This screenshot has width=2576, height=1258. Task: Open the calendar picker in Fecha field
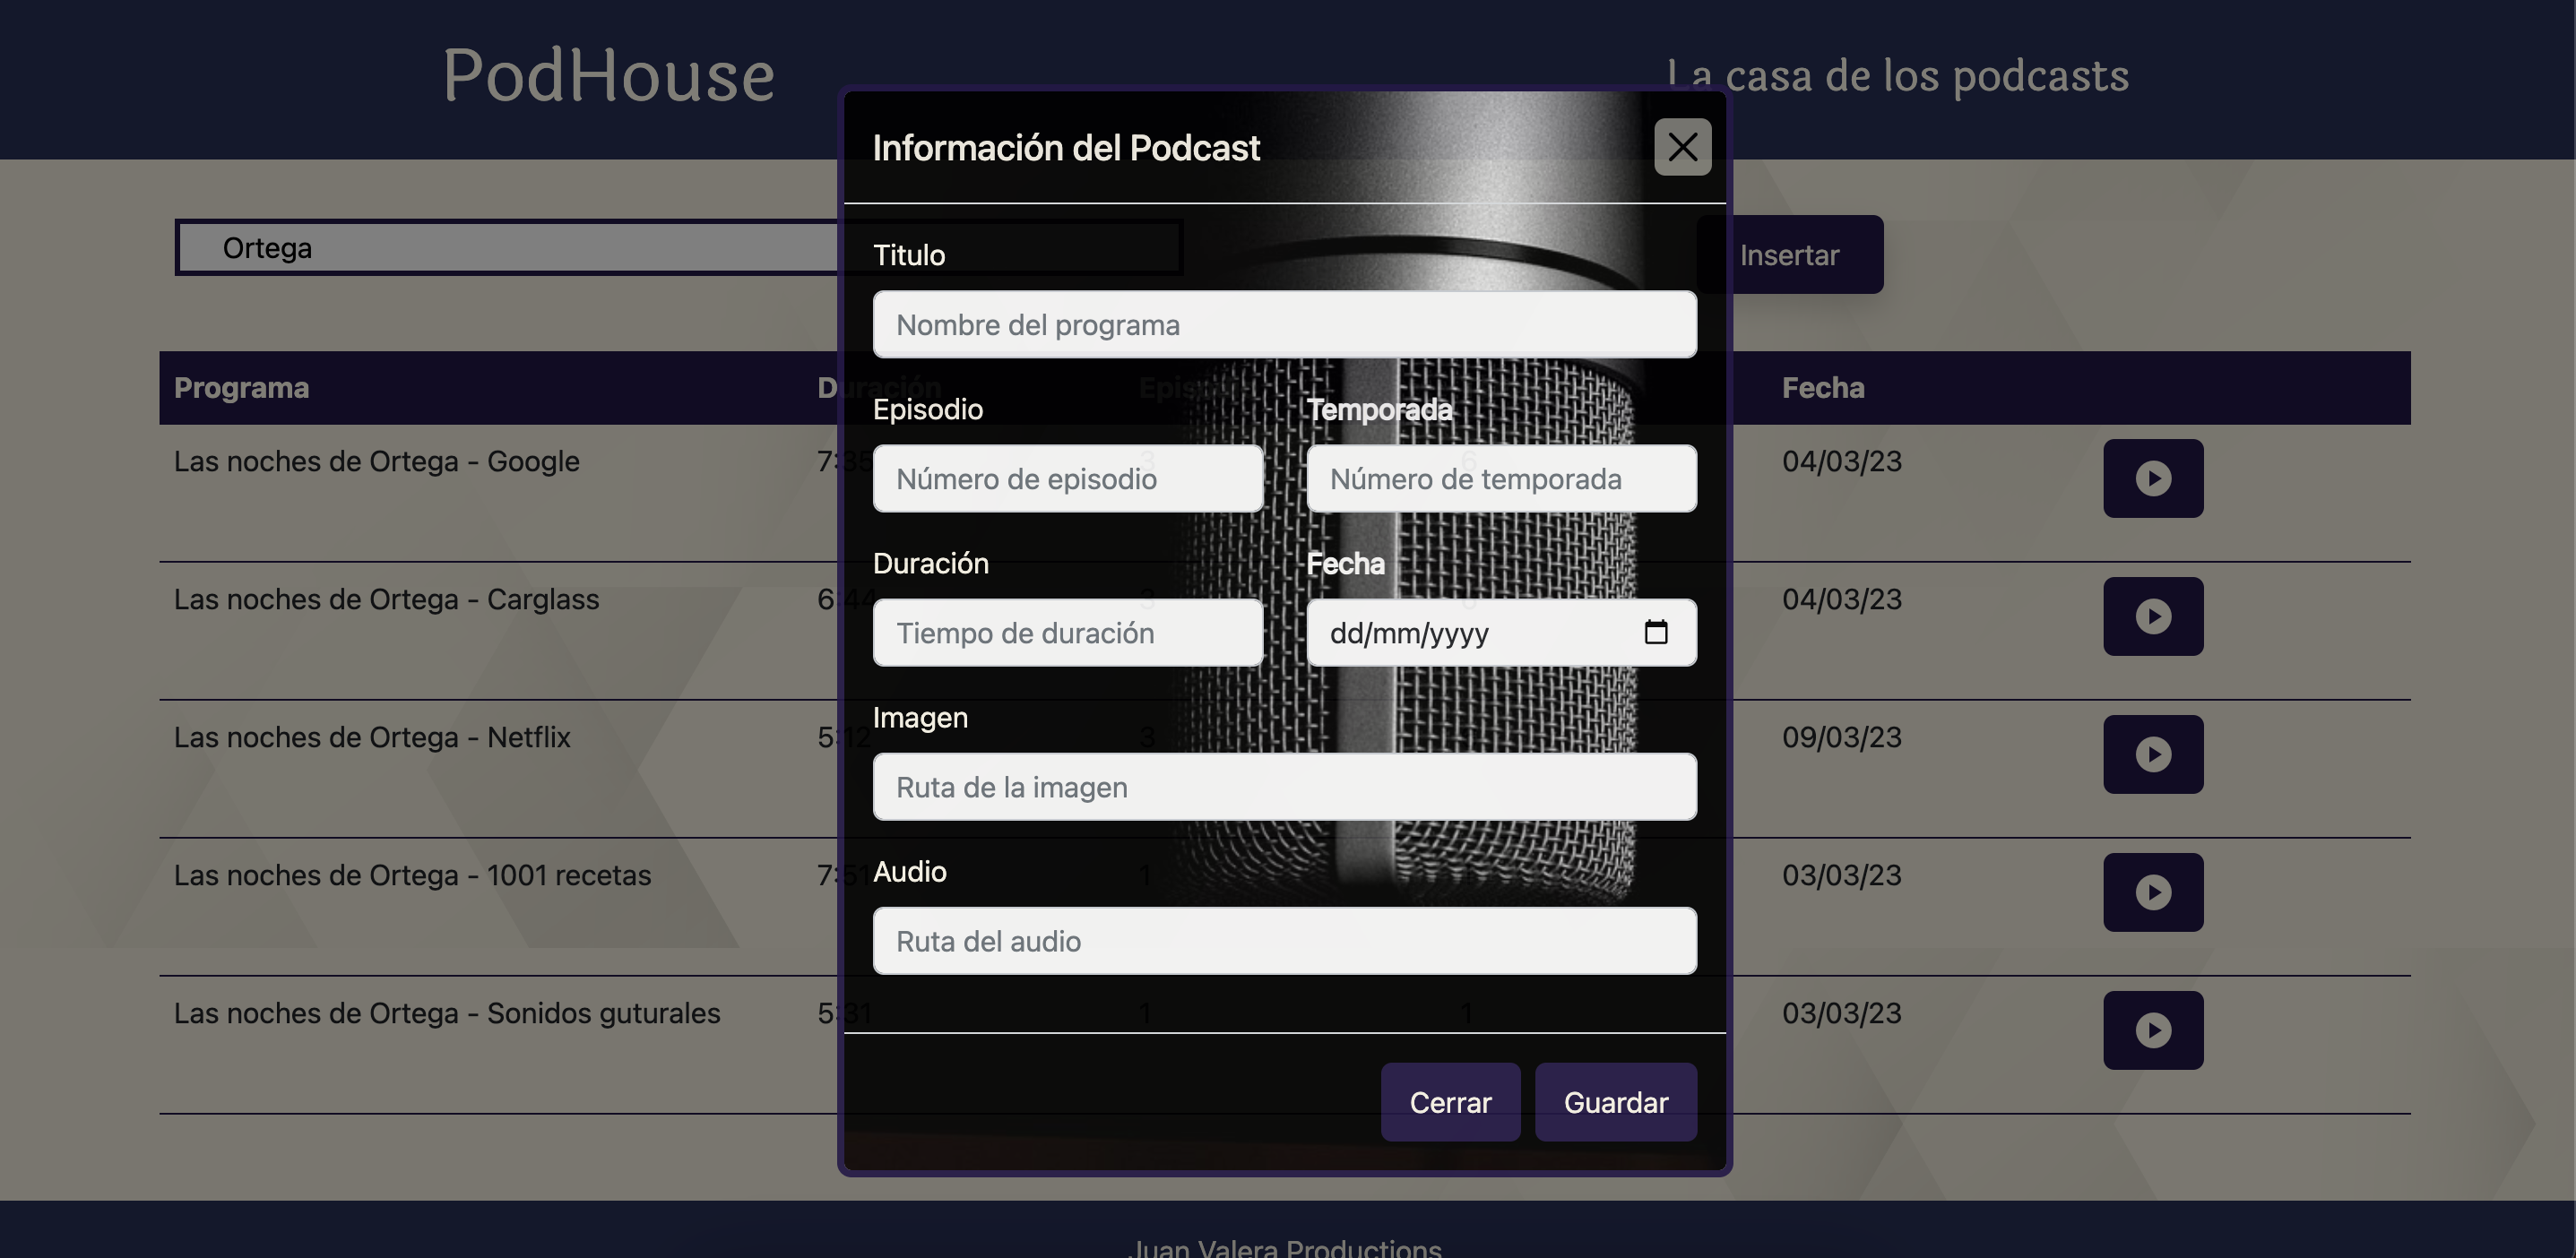click(x=1656, y=632)
